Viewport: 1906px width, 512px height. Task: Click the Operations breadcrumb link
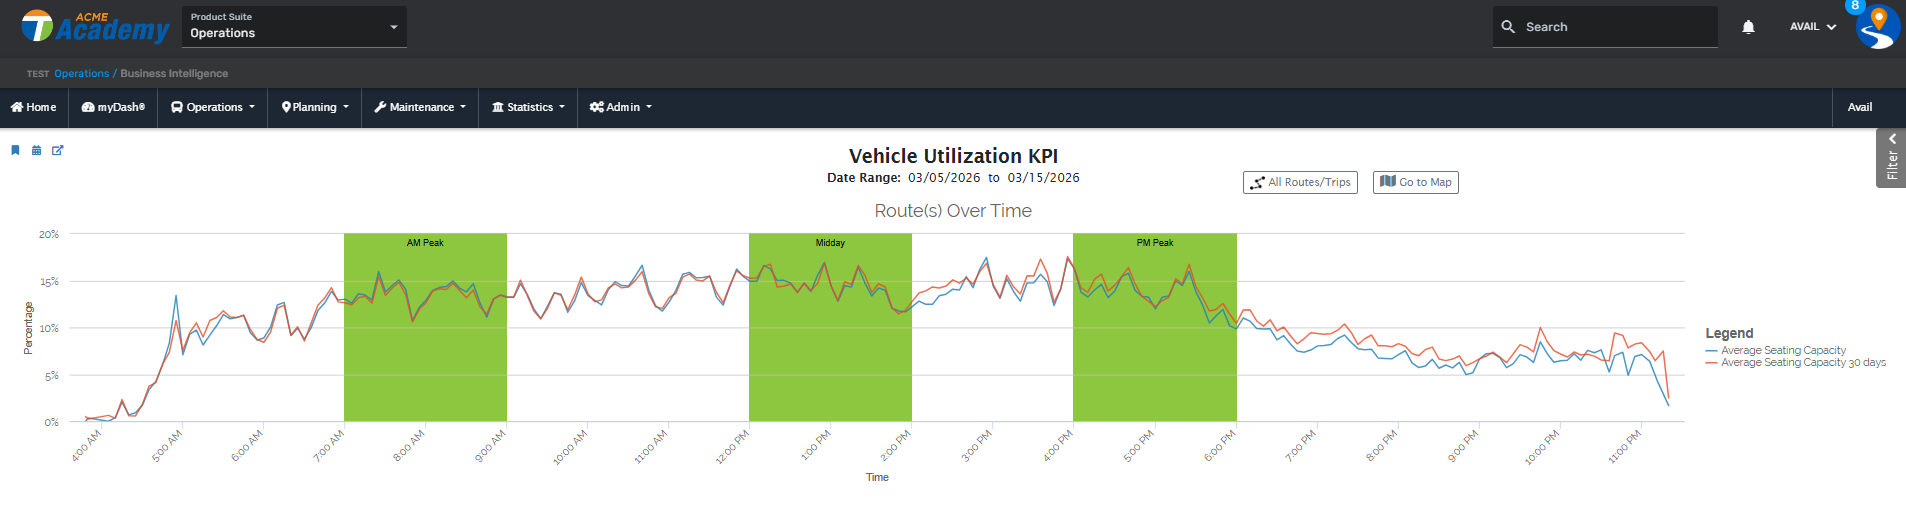(x=81, y=74)
